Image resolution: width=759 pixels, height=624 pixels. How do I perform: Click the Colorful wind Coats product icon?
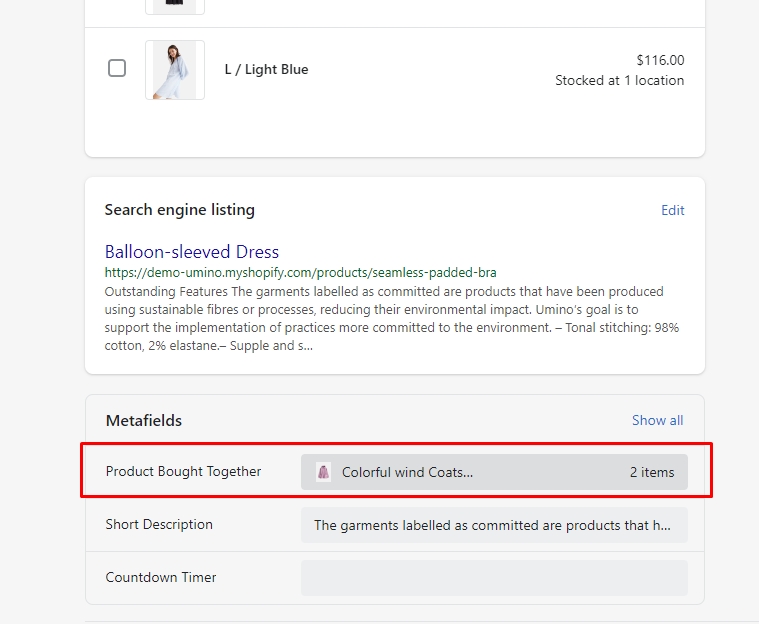323,472
